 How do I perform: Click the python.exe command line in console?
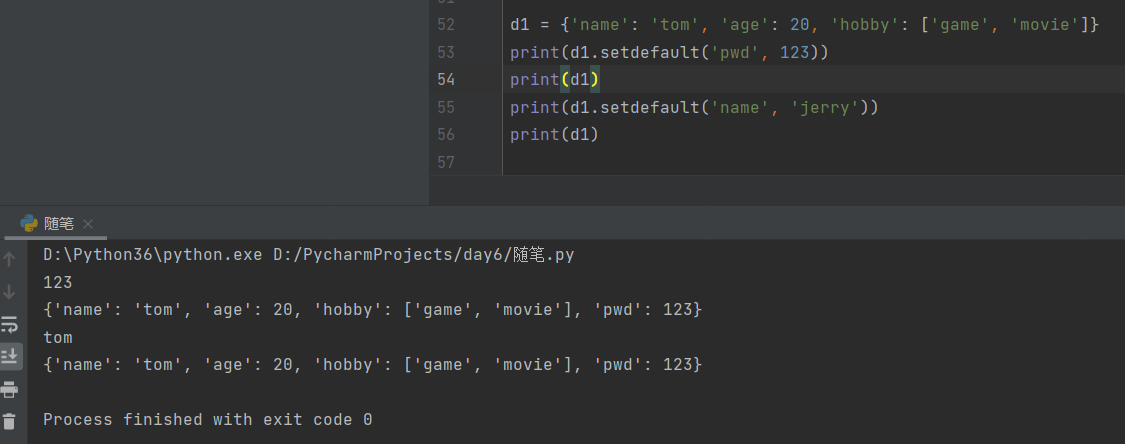(309, 255)
